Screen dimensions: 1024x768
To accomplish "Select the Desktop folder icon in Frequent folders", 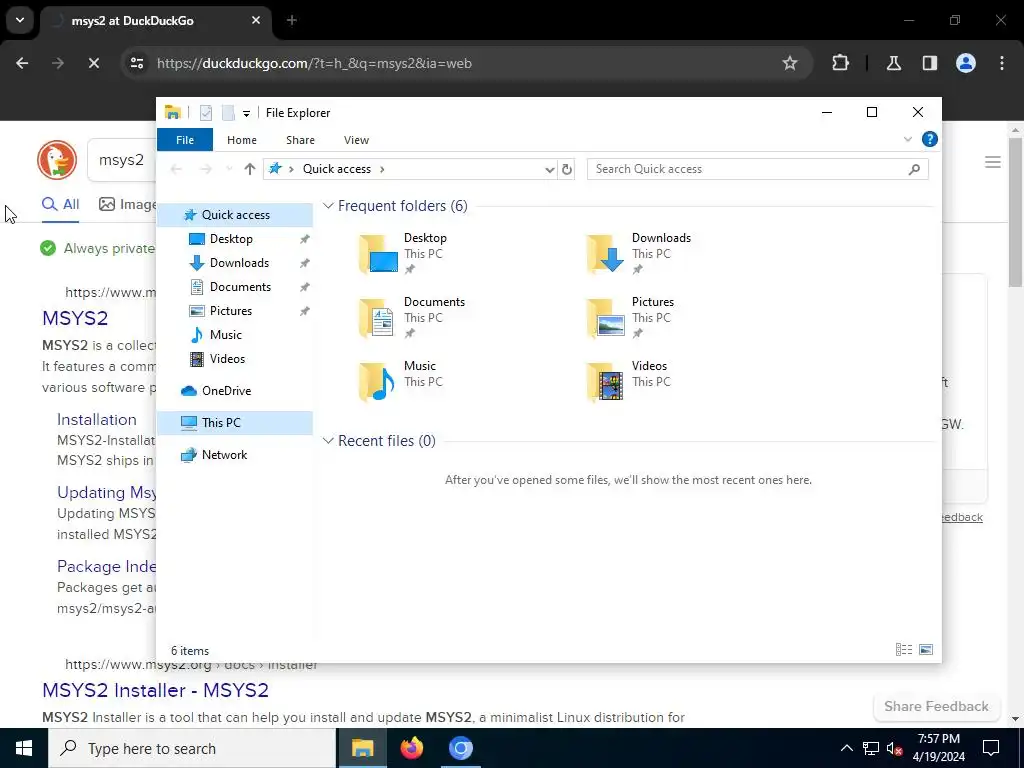I will [378, 253].
